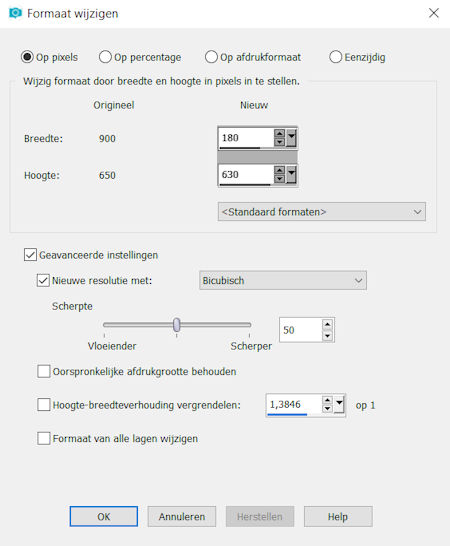
Task: Confirm the resize with OK button
Action: (x=103, y=516)
